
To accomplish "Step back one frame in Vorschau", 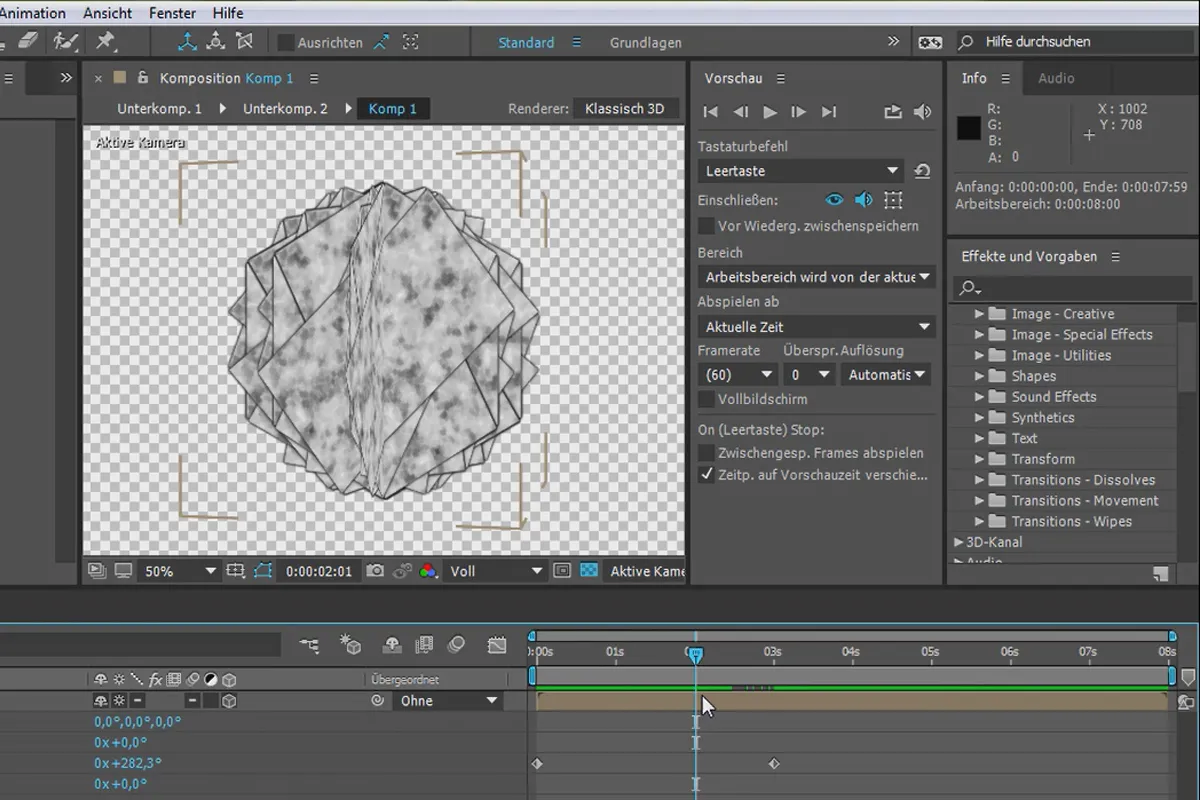I will (x=741, y=113).
